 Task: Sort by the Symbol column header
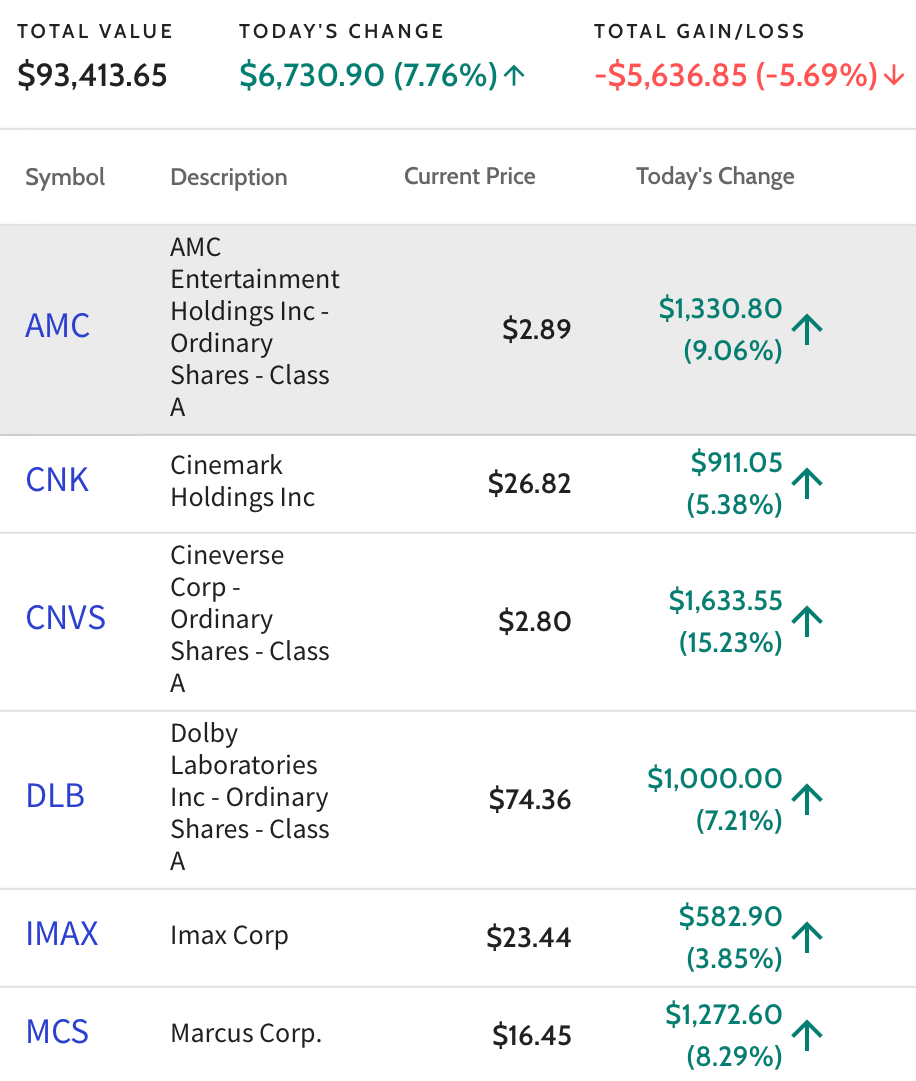65,177
